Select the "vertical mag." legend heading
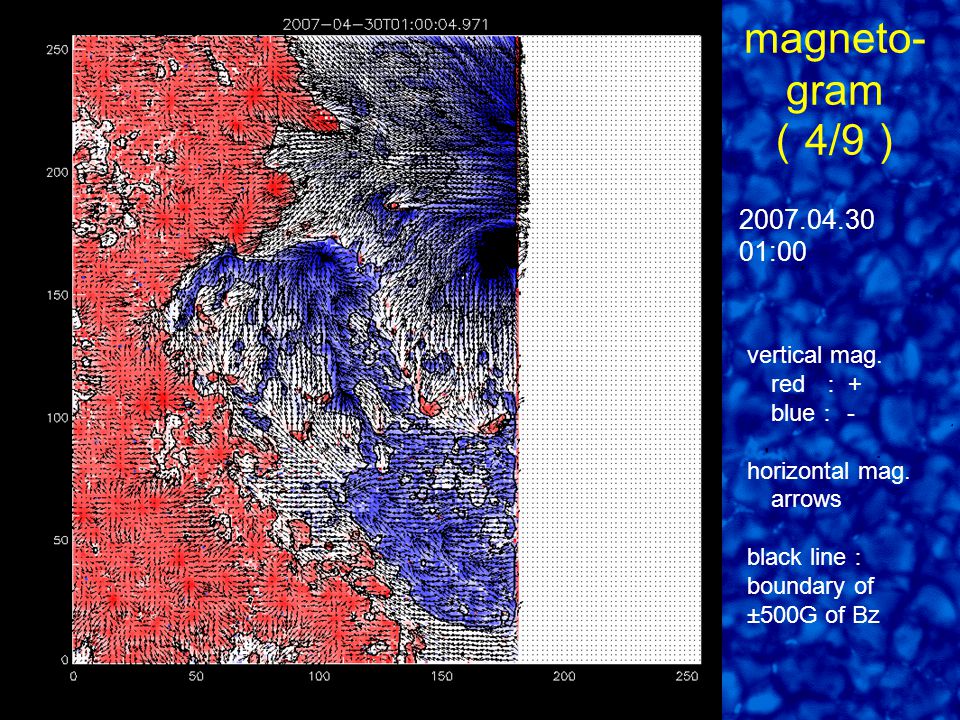The width and height of the screenshot is (960, 720). coord(814,355)
